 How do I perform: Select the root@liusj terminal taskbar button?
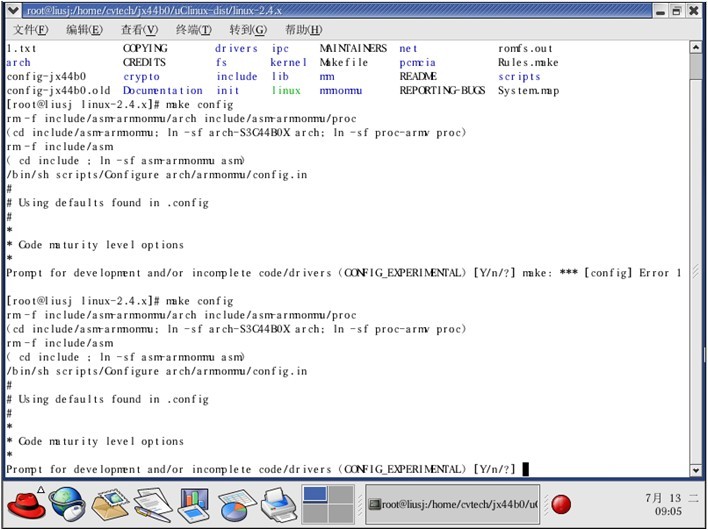[x=452, y=504]
